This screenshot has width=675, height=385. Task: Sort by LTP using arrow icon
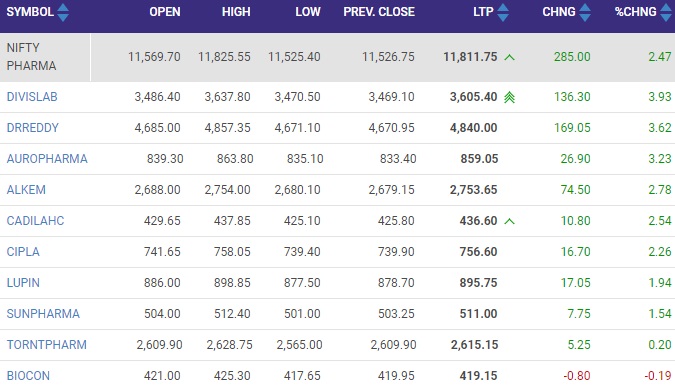(x=503, y=12)
